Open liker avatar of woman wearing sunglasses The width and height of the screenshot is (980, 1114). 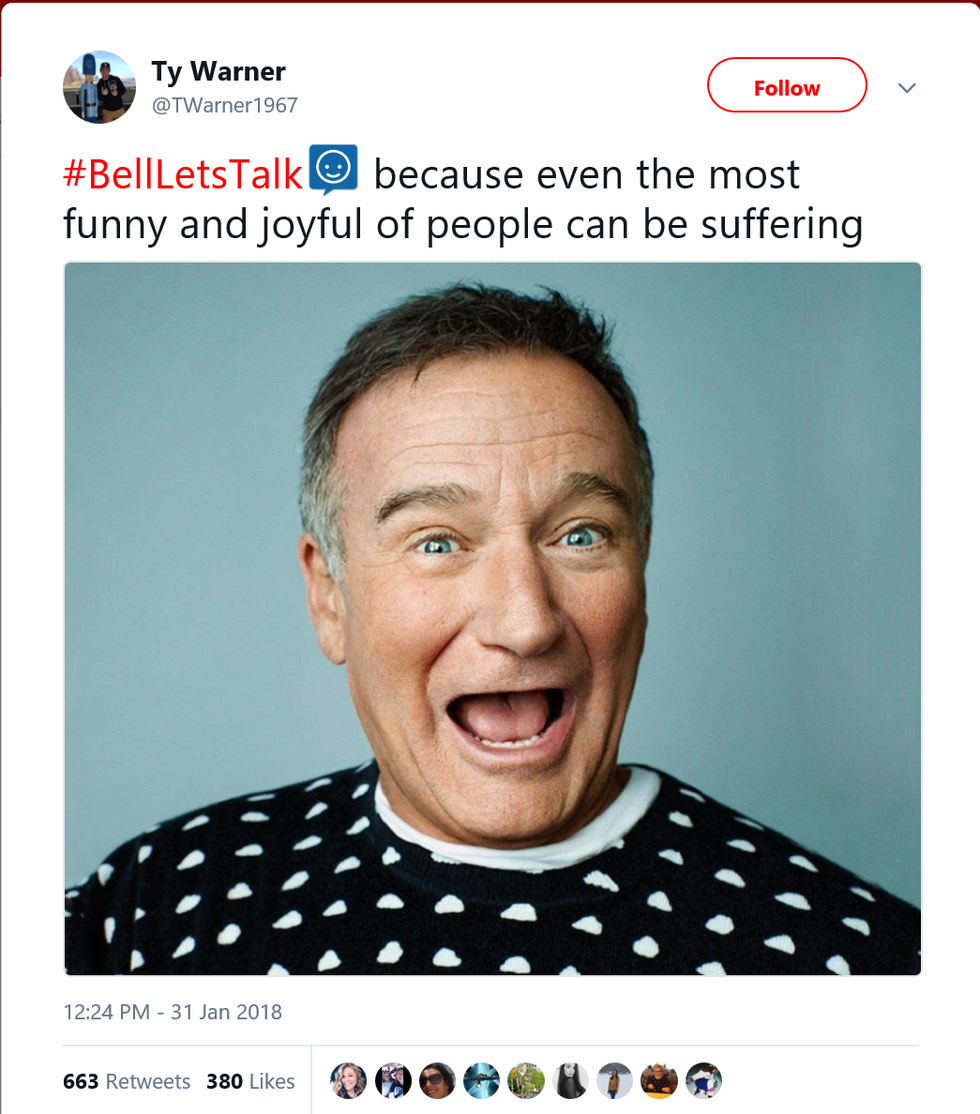point(438,1080)
